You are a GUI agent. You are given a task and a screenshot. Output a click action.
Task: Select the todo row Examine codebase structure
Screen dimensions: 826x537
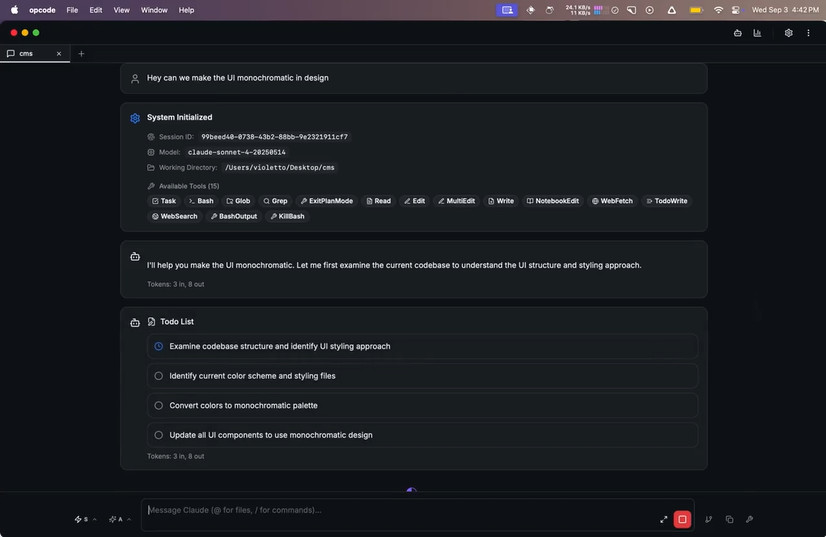tap(422, 346)
